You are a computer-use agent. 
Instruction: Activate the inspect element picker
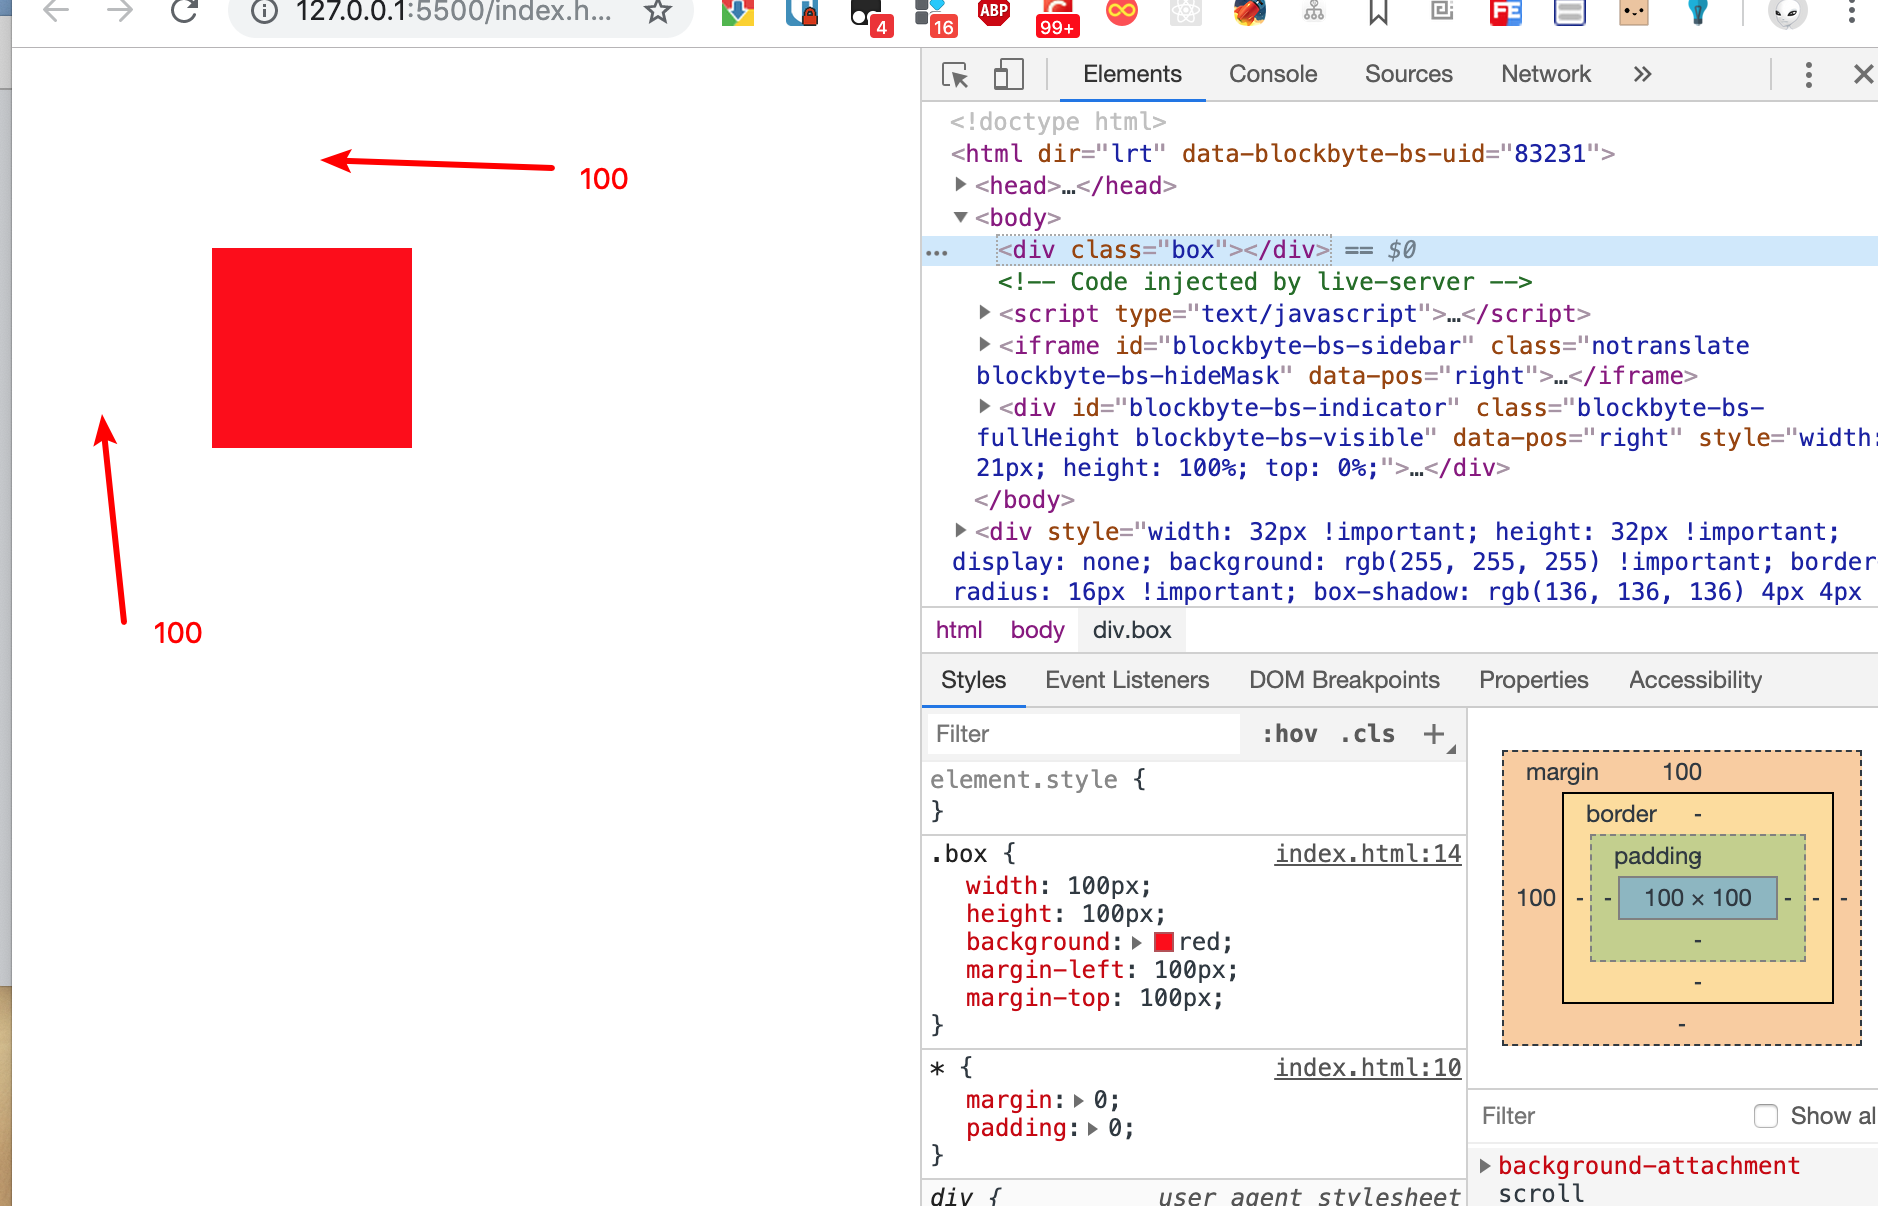[955, 75]
